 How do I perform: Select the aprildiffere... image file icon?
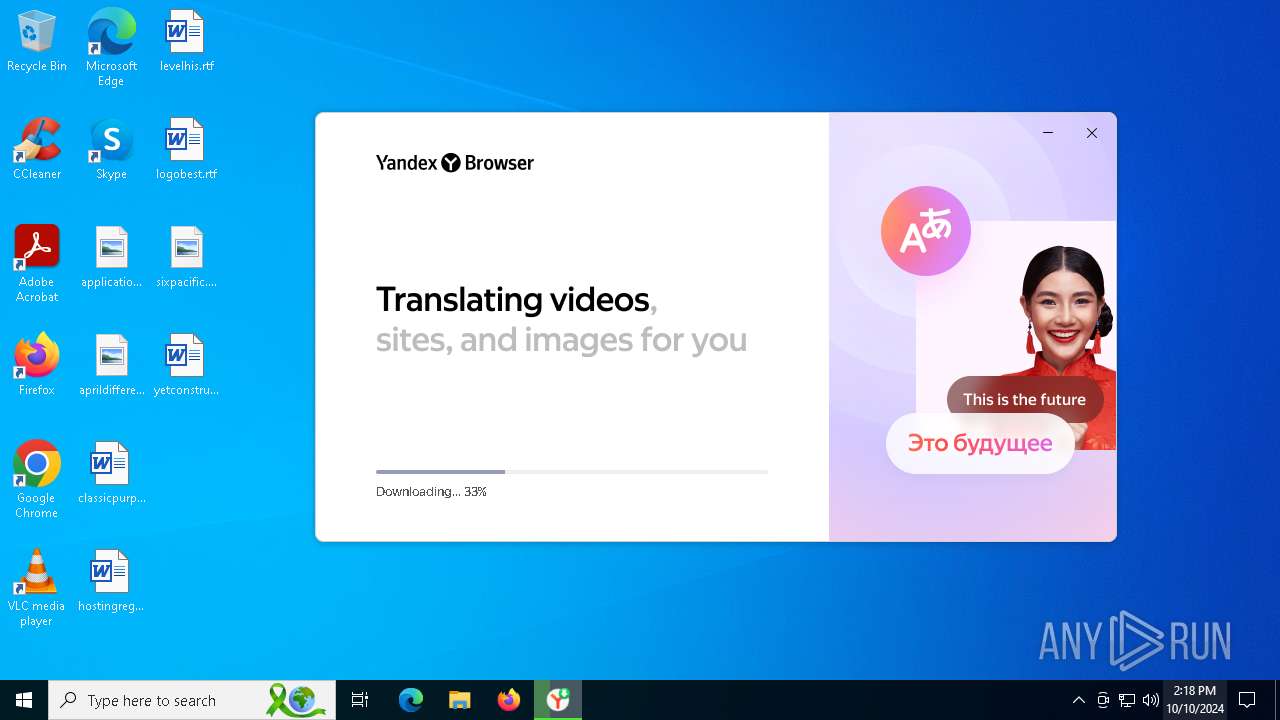coord(111,366)
